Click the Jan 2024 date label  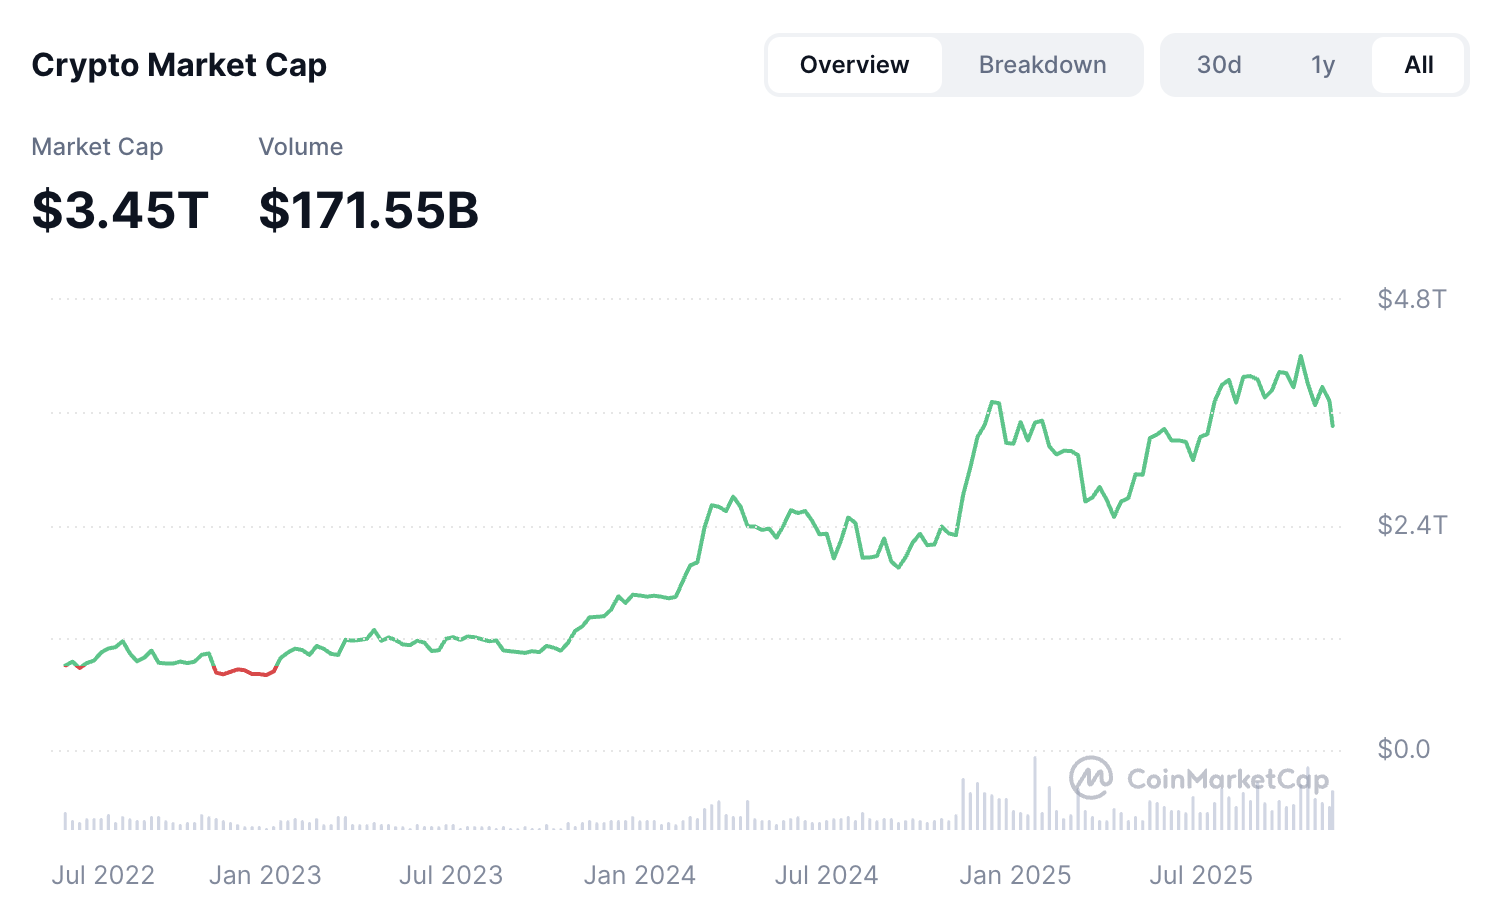click(x=640, y=874)
